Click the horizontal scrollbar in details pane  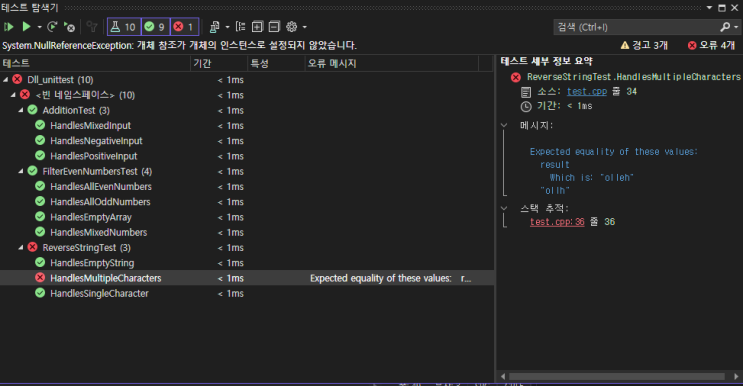click(617, 377)
